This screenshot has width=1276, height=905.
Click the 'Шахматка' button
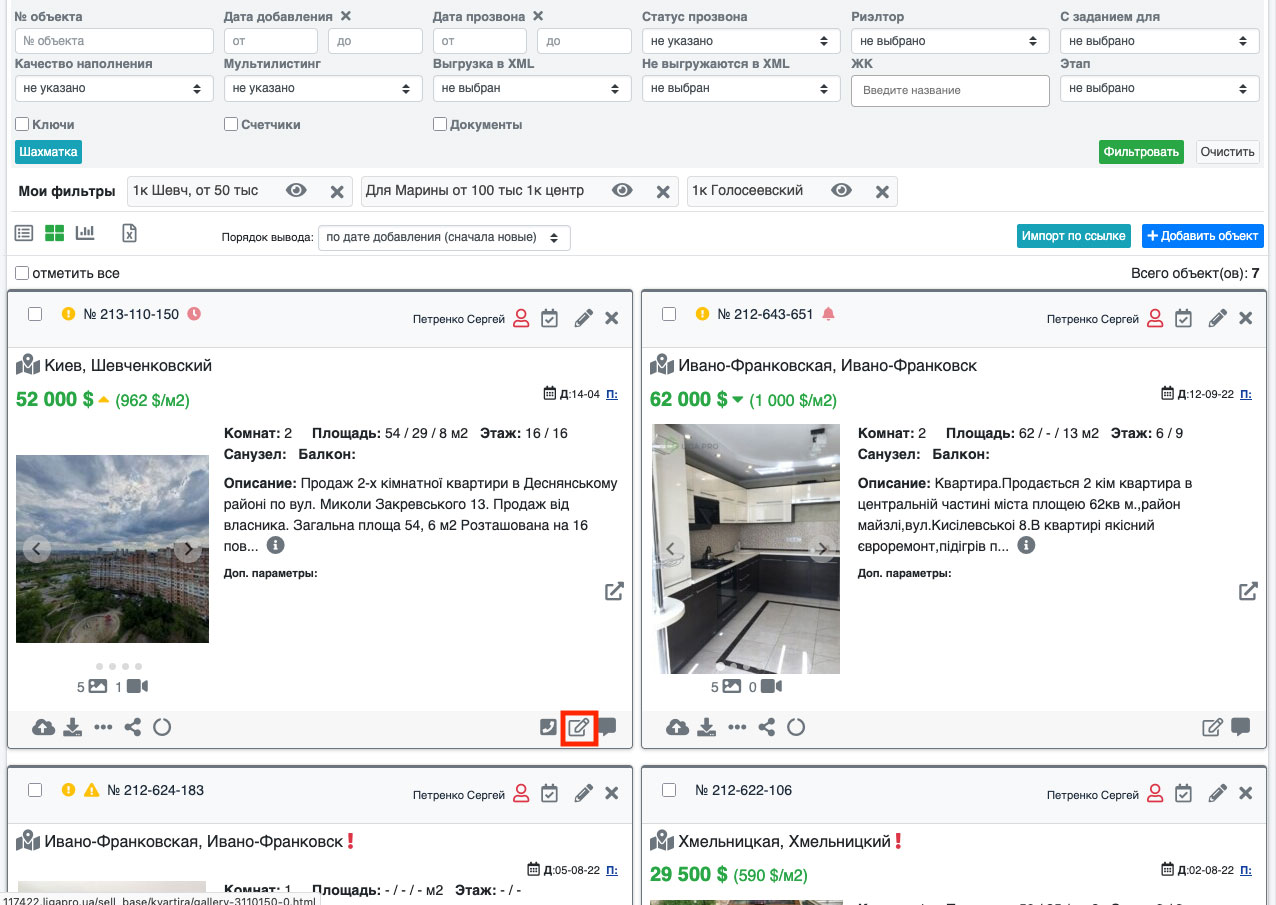(48, 152)
